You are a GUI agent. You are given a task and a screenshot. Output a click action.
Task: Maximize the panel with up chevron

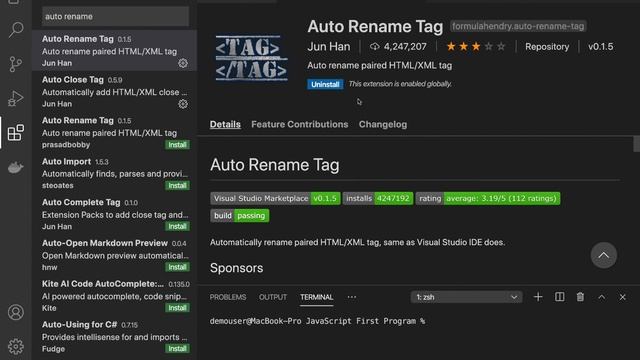pyautogui.click(x=602, y=297)
